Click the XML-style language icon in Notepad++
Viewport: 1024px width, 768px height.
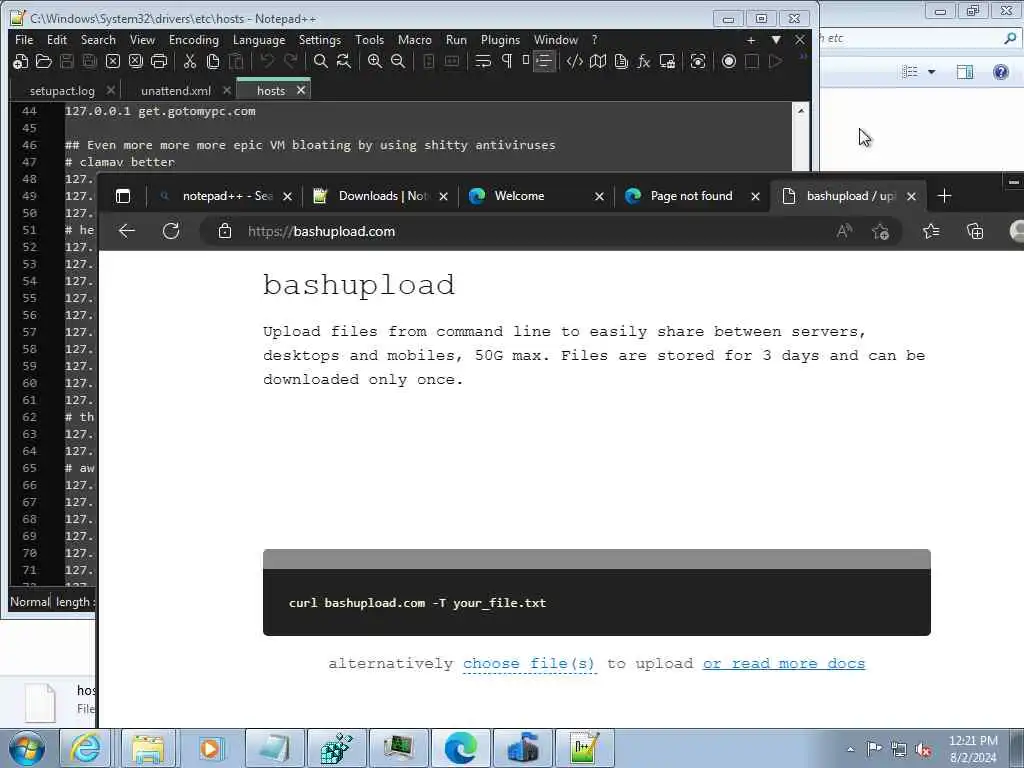(x=575, y=61)
